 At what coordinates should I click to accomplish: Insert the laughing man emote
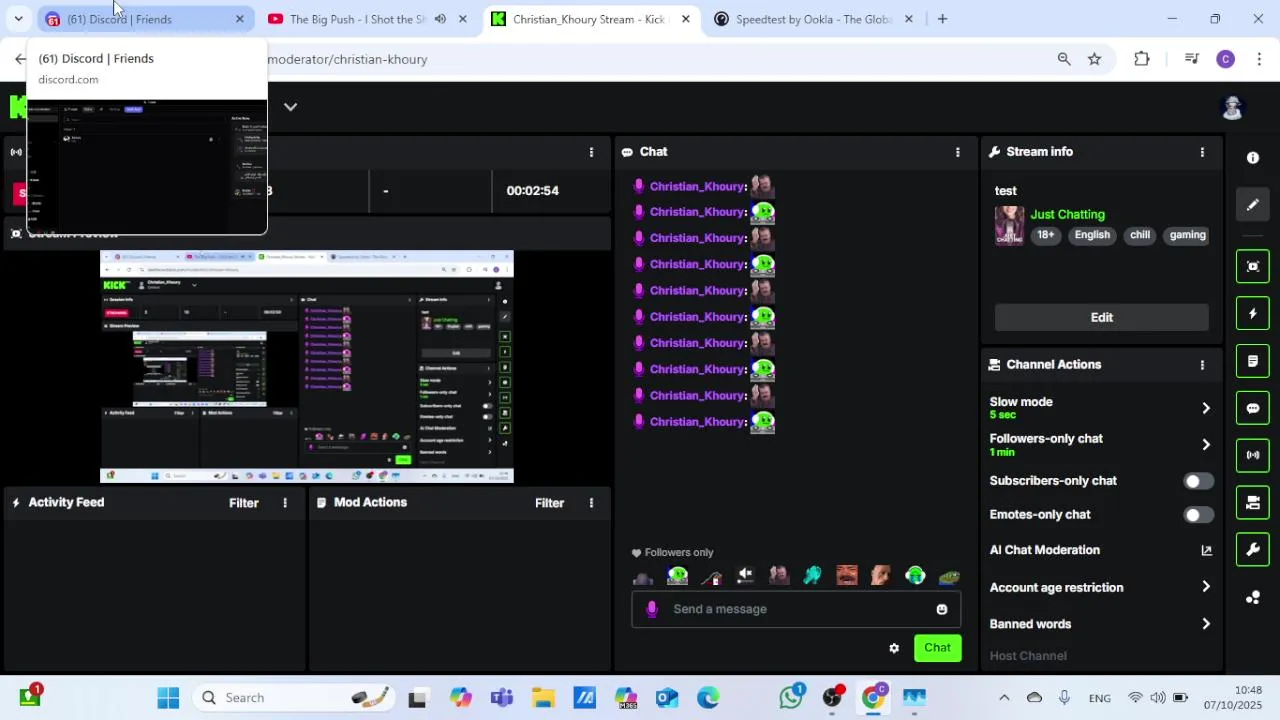tap(846, 576)
